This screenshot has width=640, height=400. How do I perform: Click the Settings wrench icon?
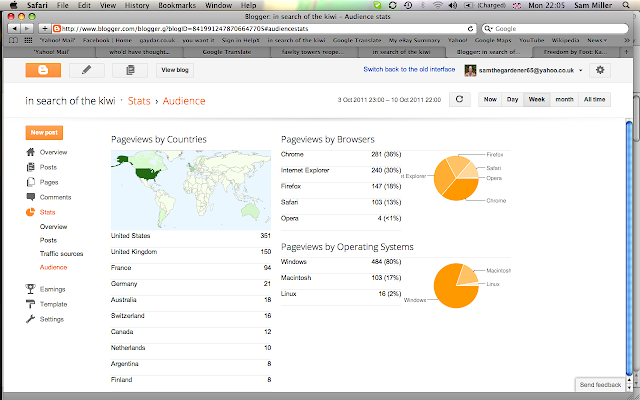[31, 319]
